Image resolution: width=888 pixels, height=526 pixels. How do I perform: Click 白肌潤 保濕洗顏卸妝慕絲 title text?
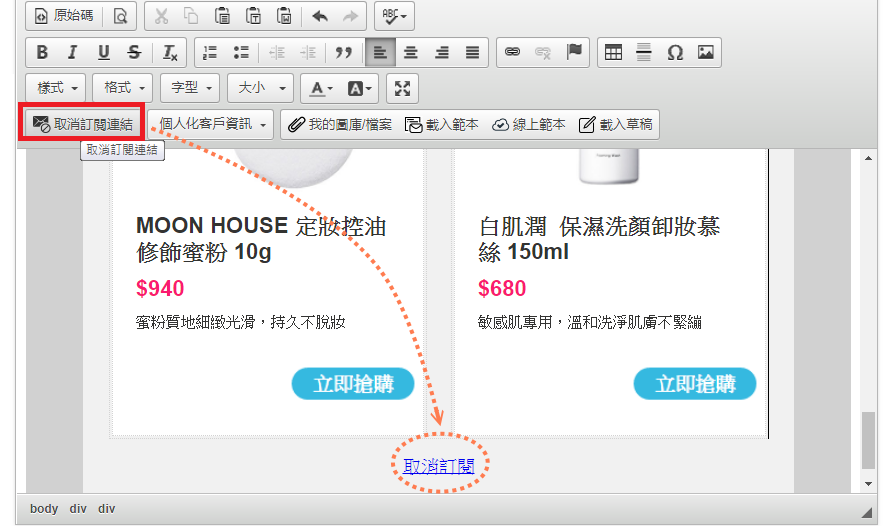pos(599,239)
